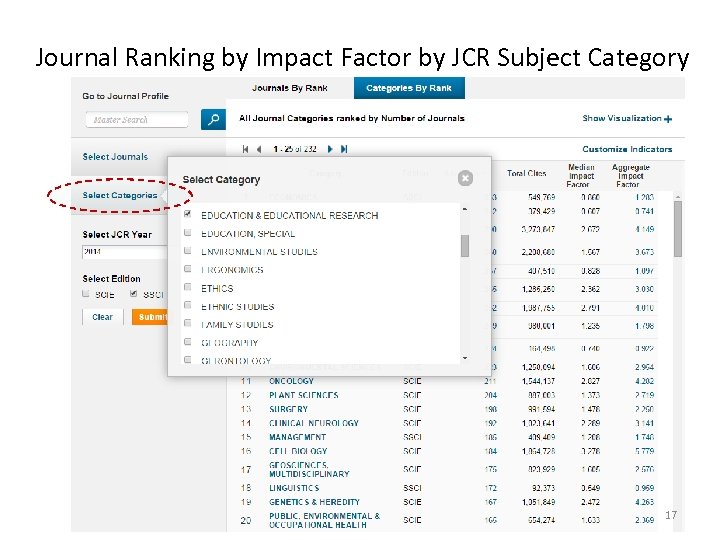Select the Categories By Rank tab

click(408, 88)
